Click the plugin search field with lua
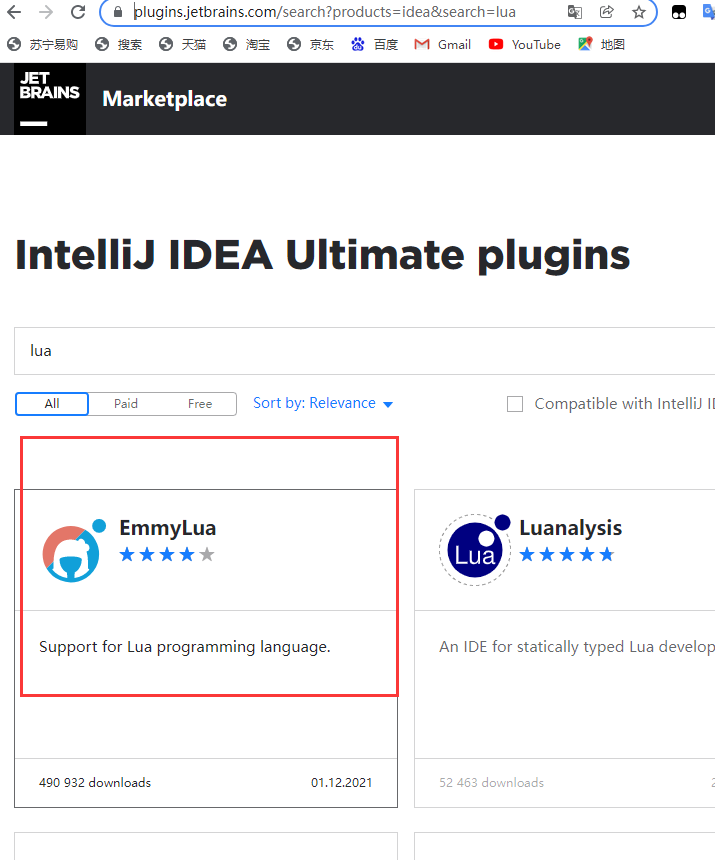 (x=365, y=351)
